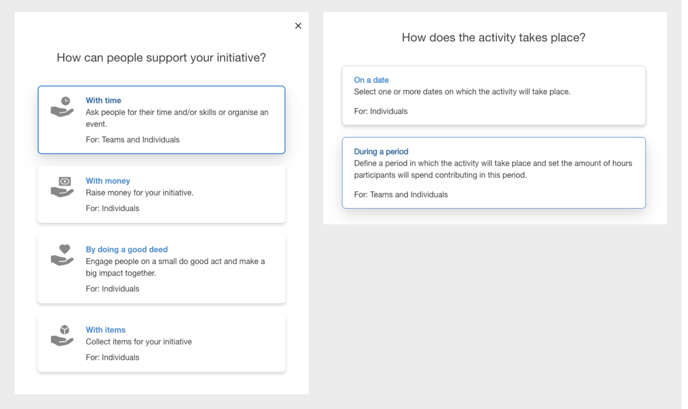Image resolution: width=688 pixels, height=409 pixels.
Task: Click 'Select one or more dates' description
Action: click(x=462, y=92)
